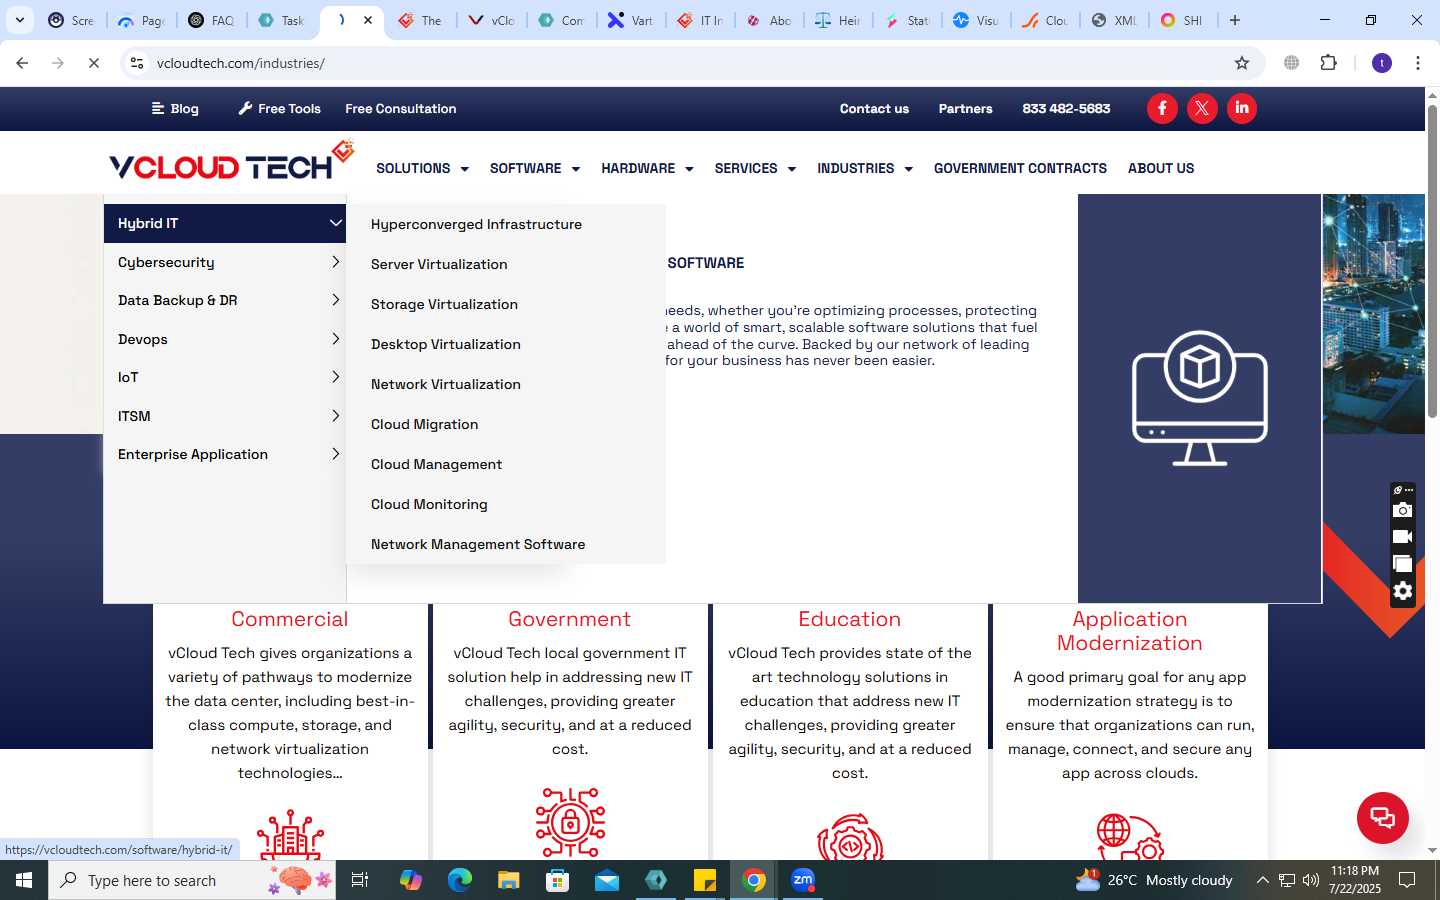Click the Commercial heading
The width and height of the screenshot is (1440, 900).
pos(290,619)
